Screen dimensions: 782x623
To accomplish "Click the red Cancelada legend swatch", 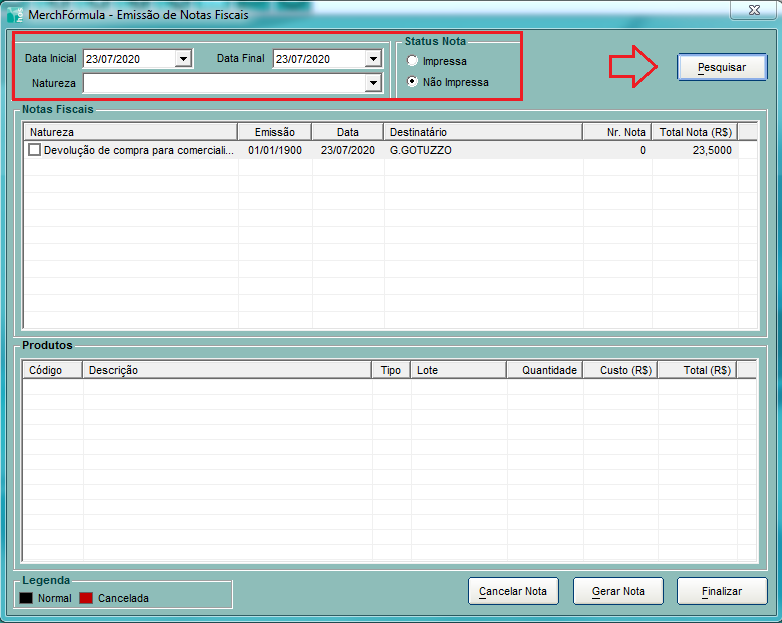I will pyautogui.click(x=86, y=598).
